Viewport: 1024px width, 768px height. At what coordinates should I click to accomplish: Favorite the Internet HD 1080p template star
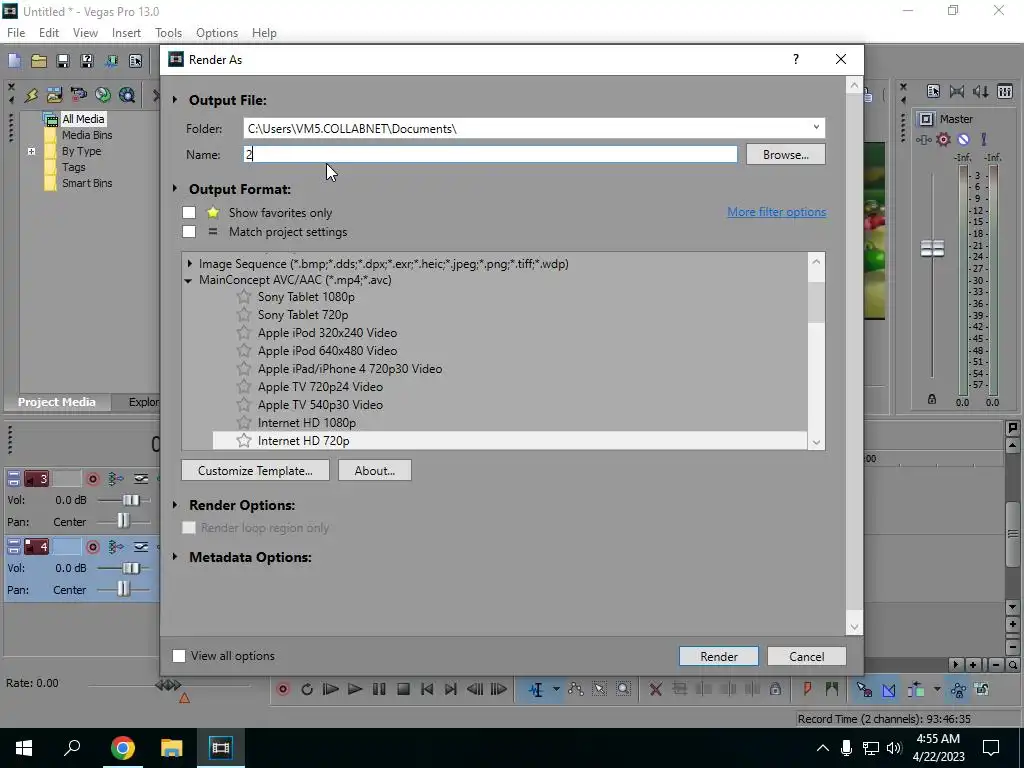[244, 423]
